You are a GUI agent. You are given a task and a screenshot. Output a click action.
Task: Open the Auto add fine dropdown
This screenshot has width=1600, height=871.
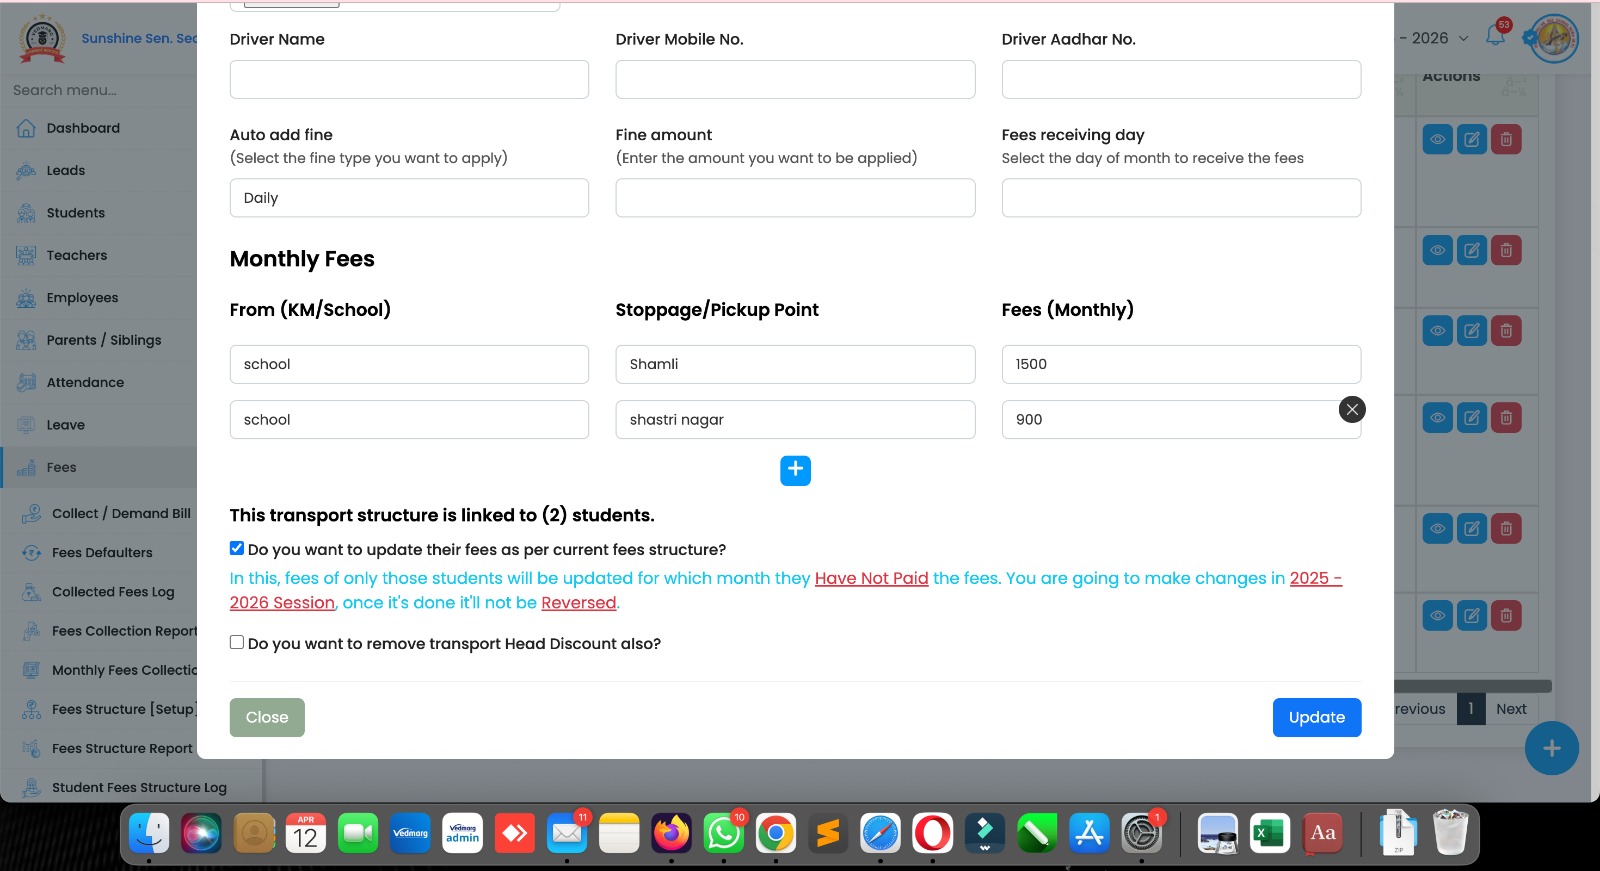click(x=409, y=198)
